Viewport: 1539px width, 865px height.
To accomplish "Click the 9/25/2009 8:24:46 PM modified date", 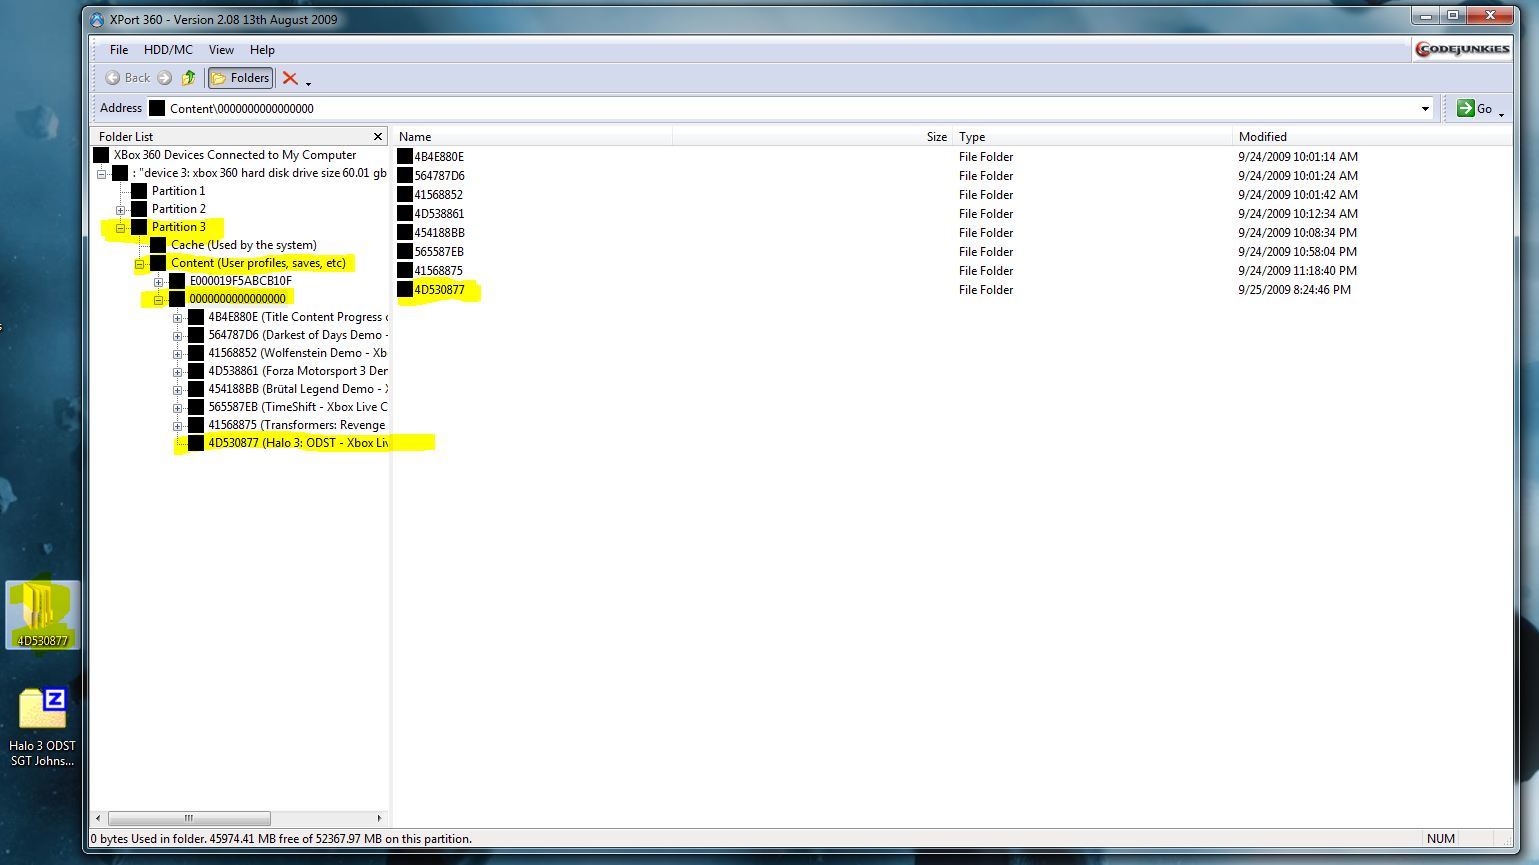I will tap(1294, 290).
